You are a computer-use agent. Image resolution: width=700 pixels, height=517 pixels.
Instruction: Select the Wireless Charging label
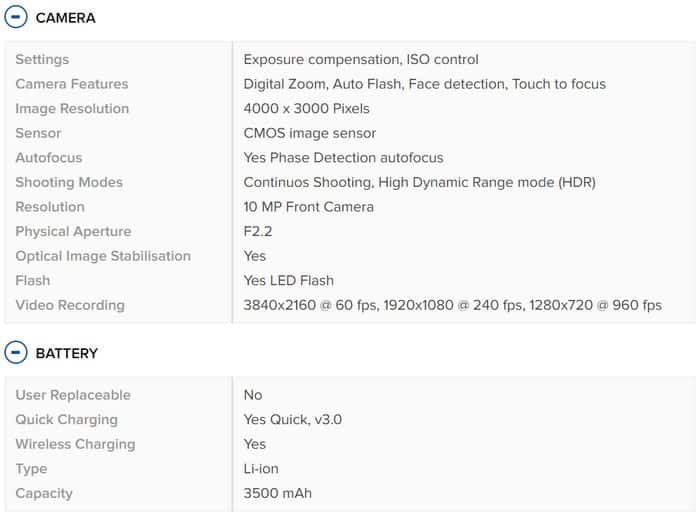pos(75,444)
